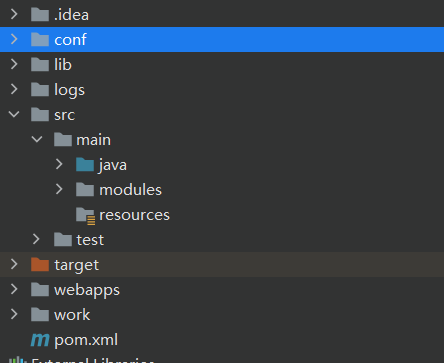Expand the java folder arrow
The height and width of the screenshot is (363, 444).
[59, 164]
